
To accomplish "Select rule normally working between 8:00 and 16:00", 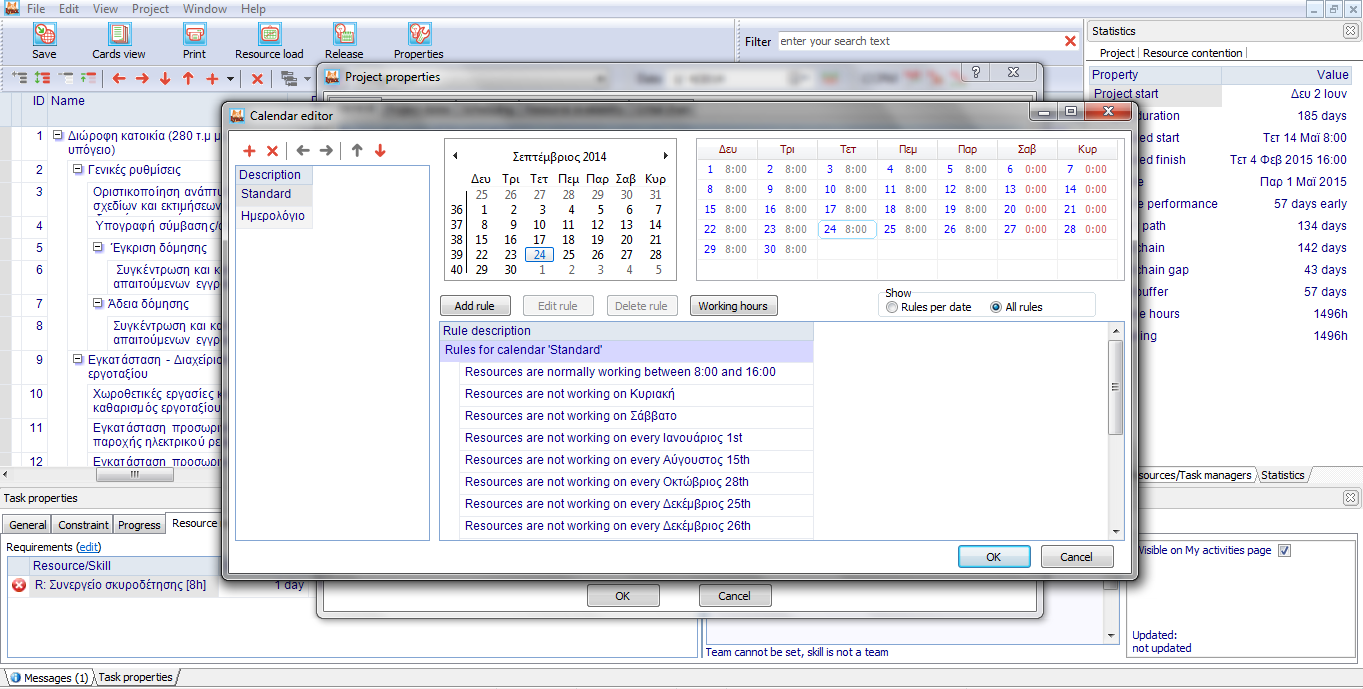I will (636, 372).
